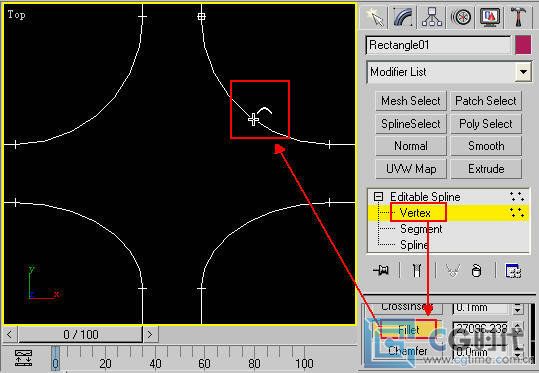
Task: Click frame 60 on the timeline
Action: (204, 363)
